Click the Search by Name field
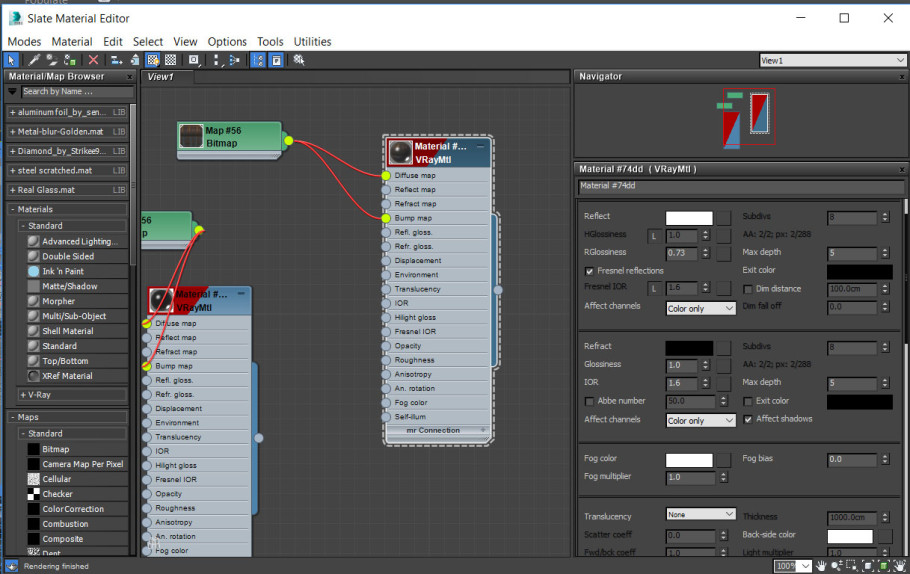The height and width of the screenshot is (574, 910). [78, 92]
